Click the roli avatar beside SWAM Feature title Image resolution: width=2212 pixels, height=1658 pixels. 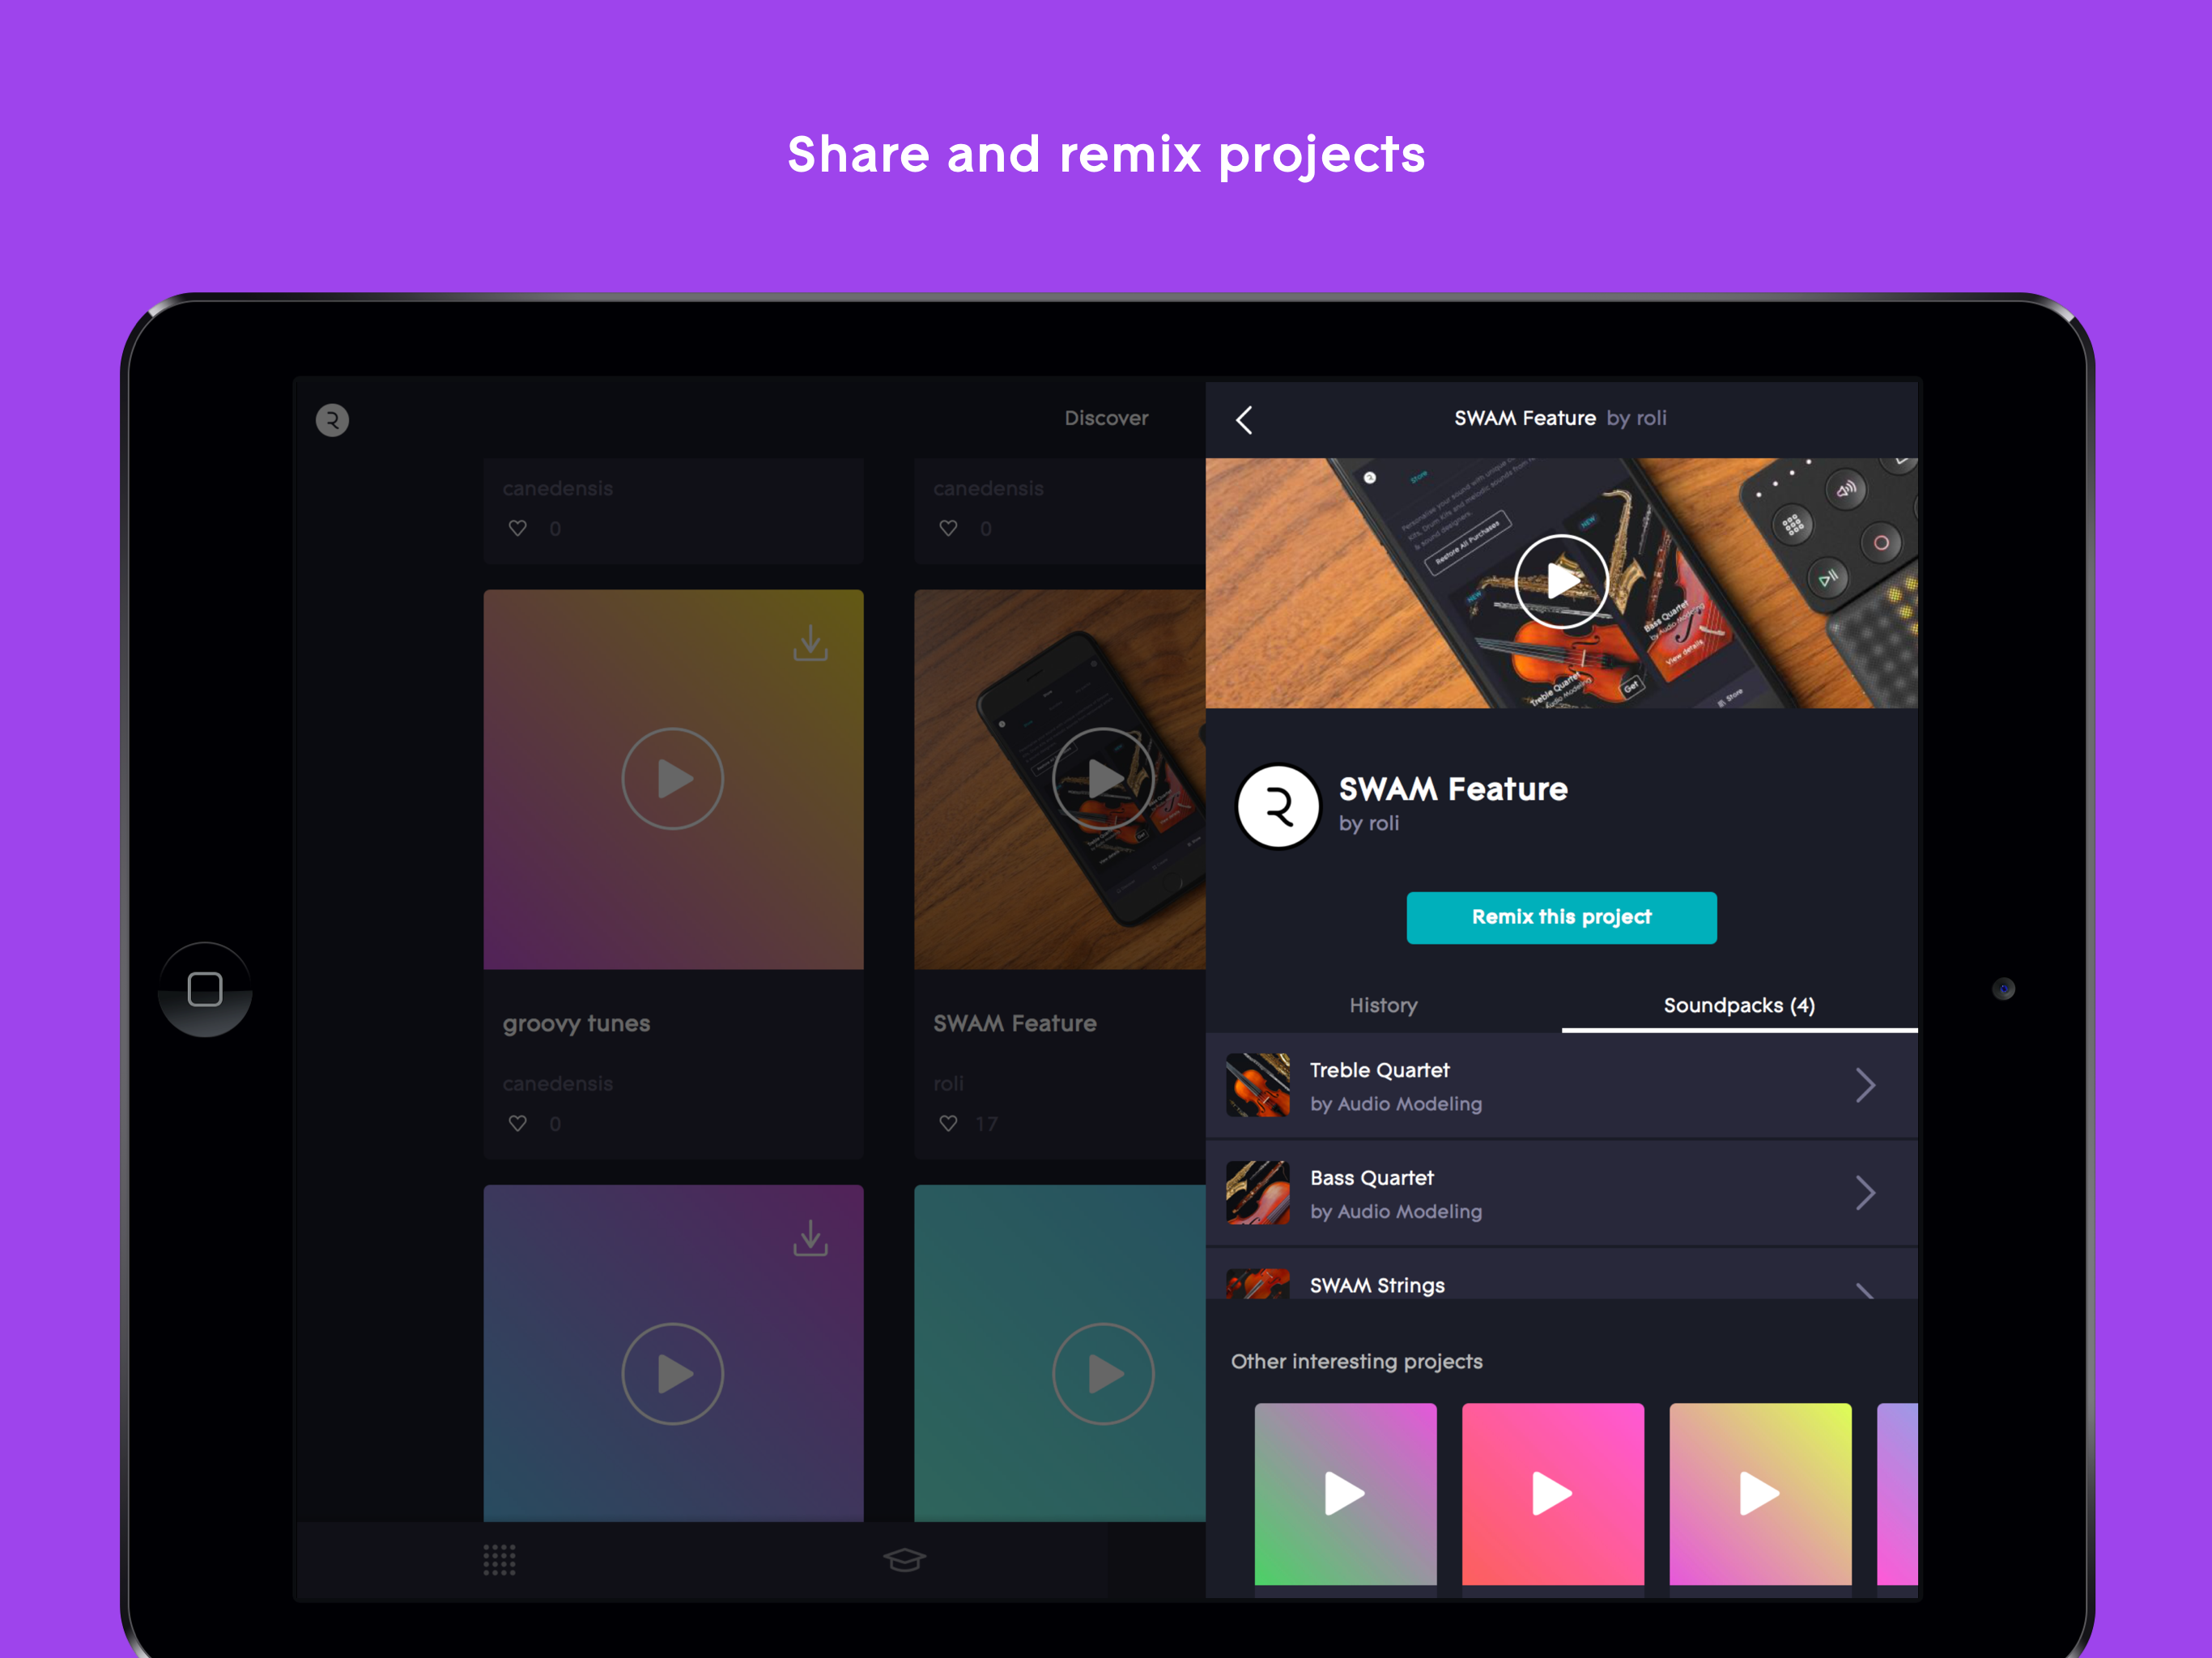pos(1278,806)
